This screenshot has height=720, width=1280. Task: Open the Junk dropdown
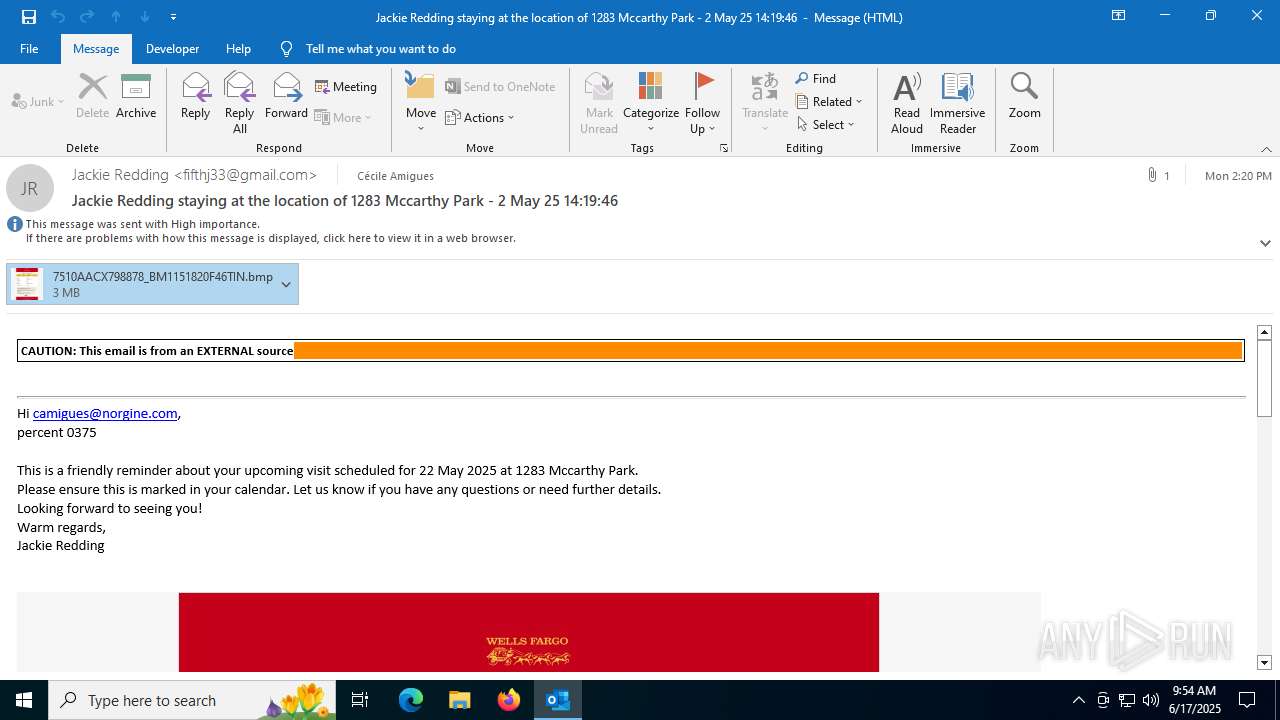coord(38,101)
